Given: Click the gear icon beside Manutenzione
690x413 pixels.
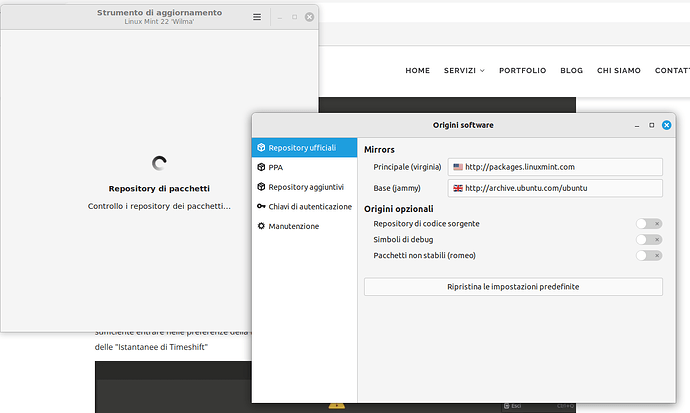Looking at the screenshot, I should (x=261, y=226).
